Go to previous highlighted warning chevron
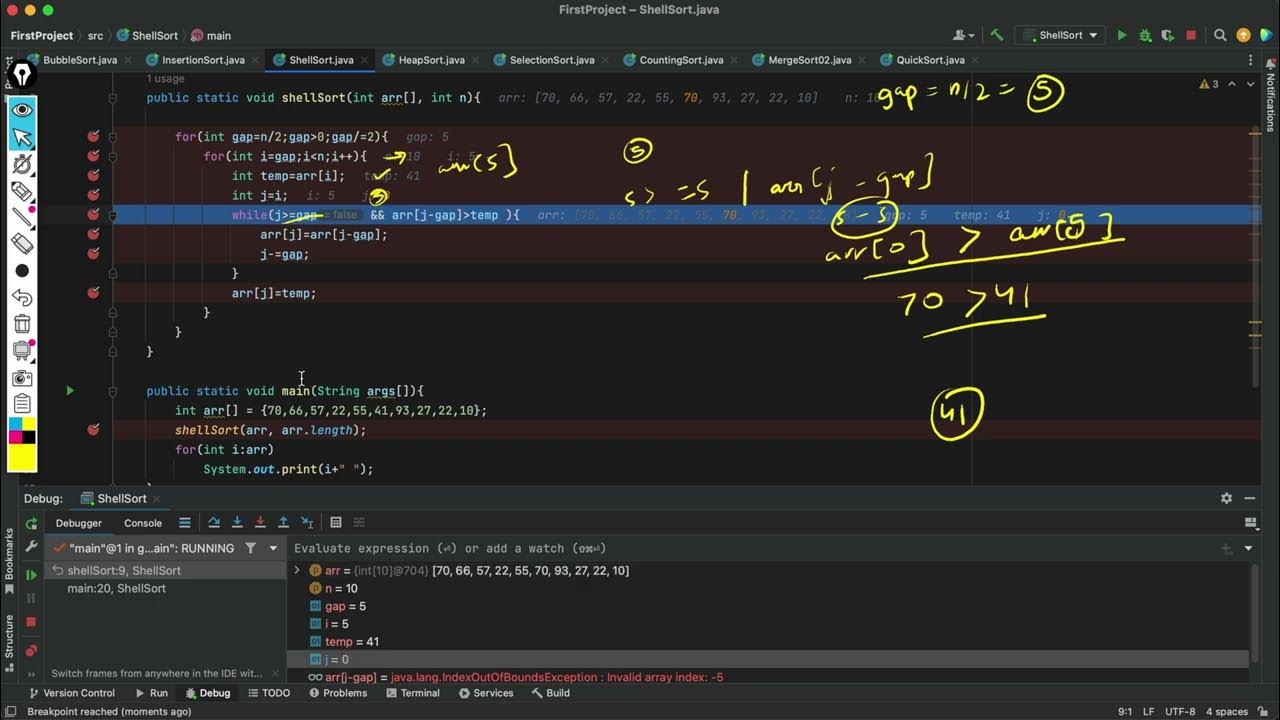 click(x=1232, y=85)
